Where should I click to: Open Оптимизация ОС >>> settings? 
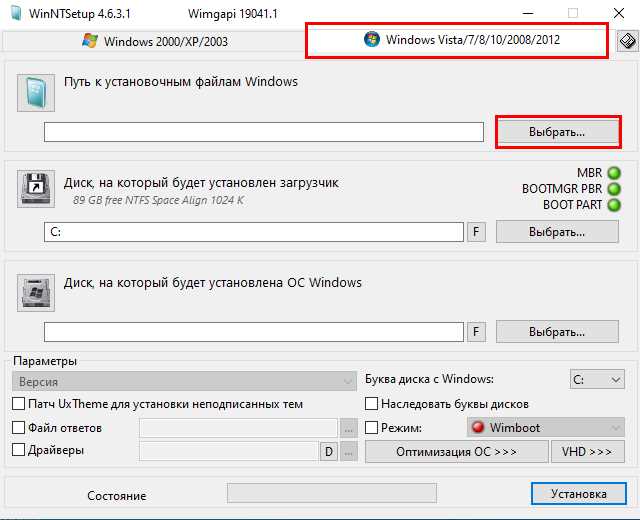click(x=457, y=452)
